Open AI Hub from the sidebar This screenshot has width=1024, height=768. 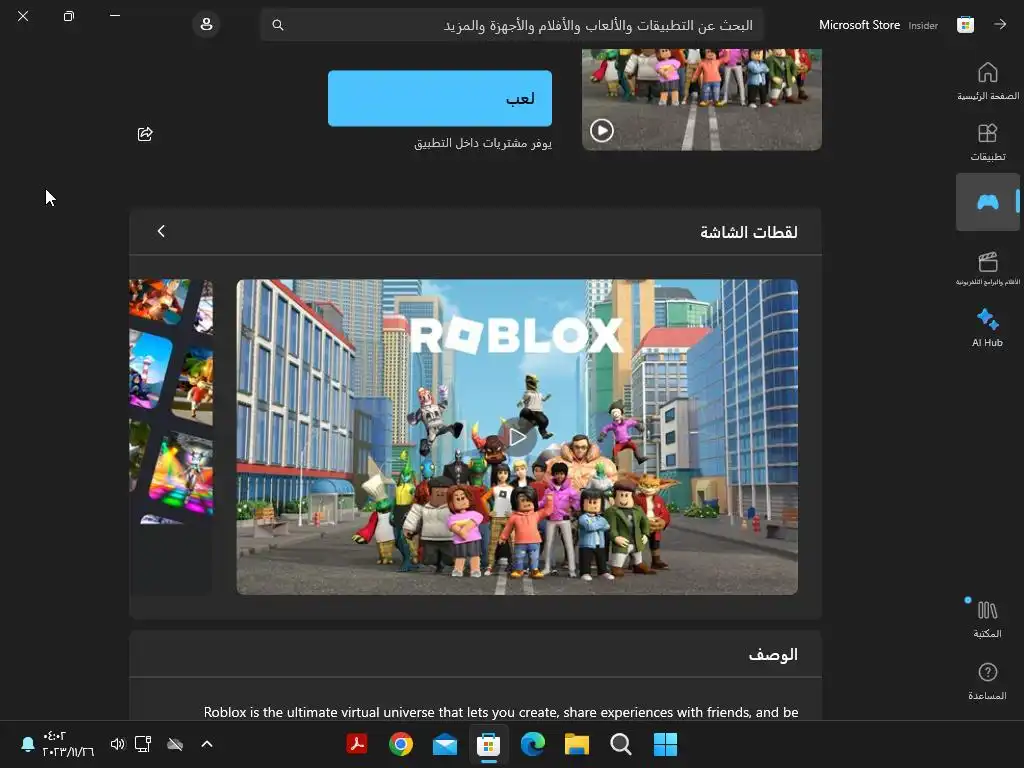point(987,328)
